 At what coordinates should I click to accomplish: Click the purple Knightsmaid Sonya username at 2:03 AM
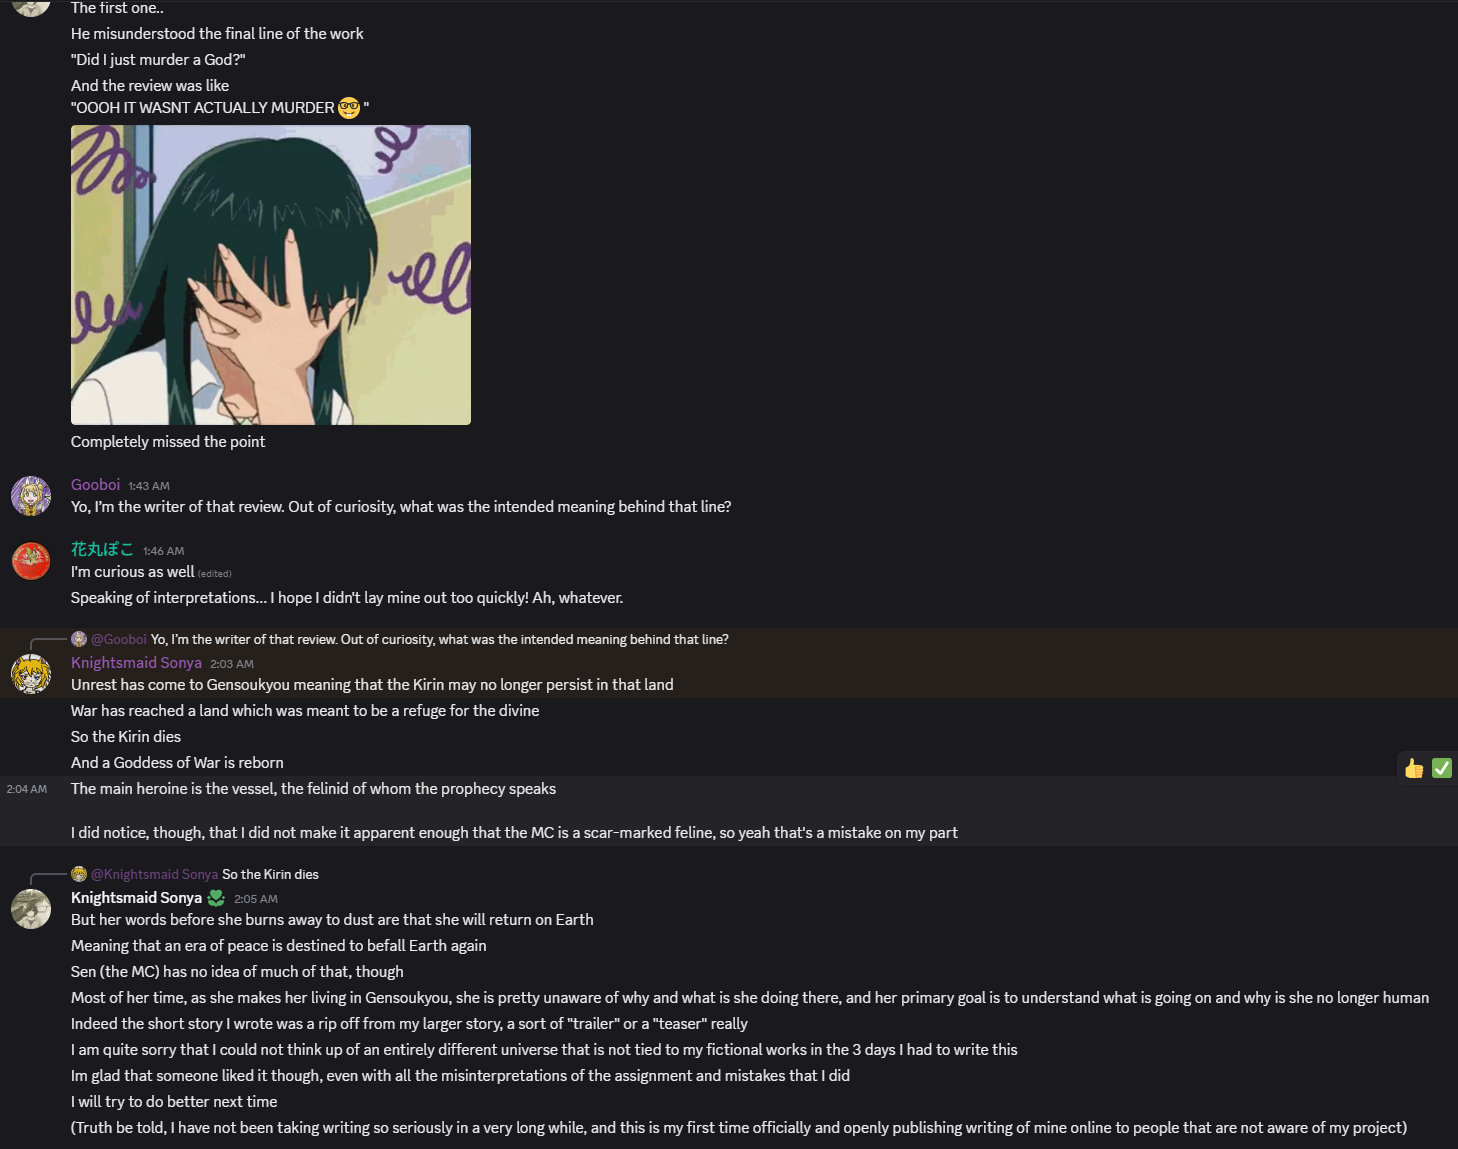[x=136, y=663]
